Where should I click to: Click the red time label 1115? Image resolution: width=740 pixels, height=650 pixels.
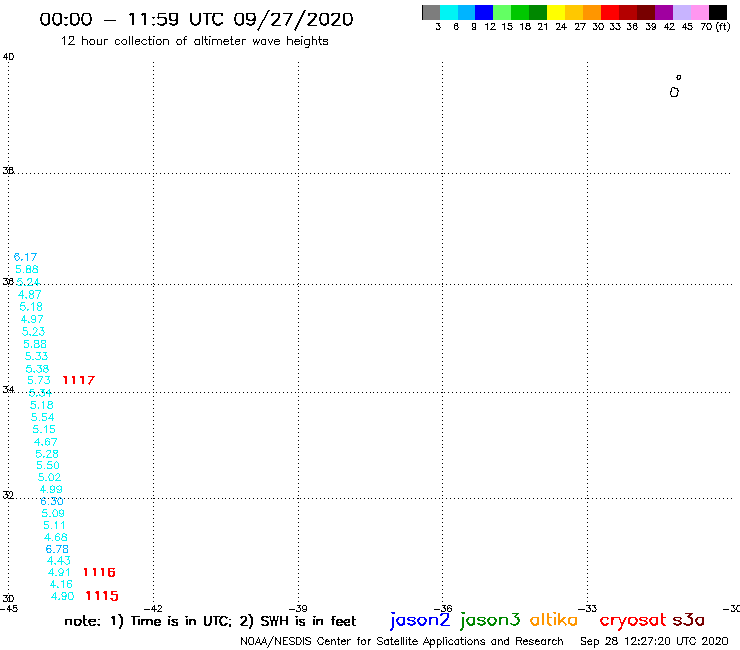(x=102, y=596)
